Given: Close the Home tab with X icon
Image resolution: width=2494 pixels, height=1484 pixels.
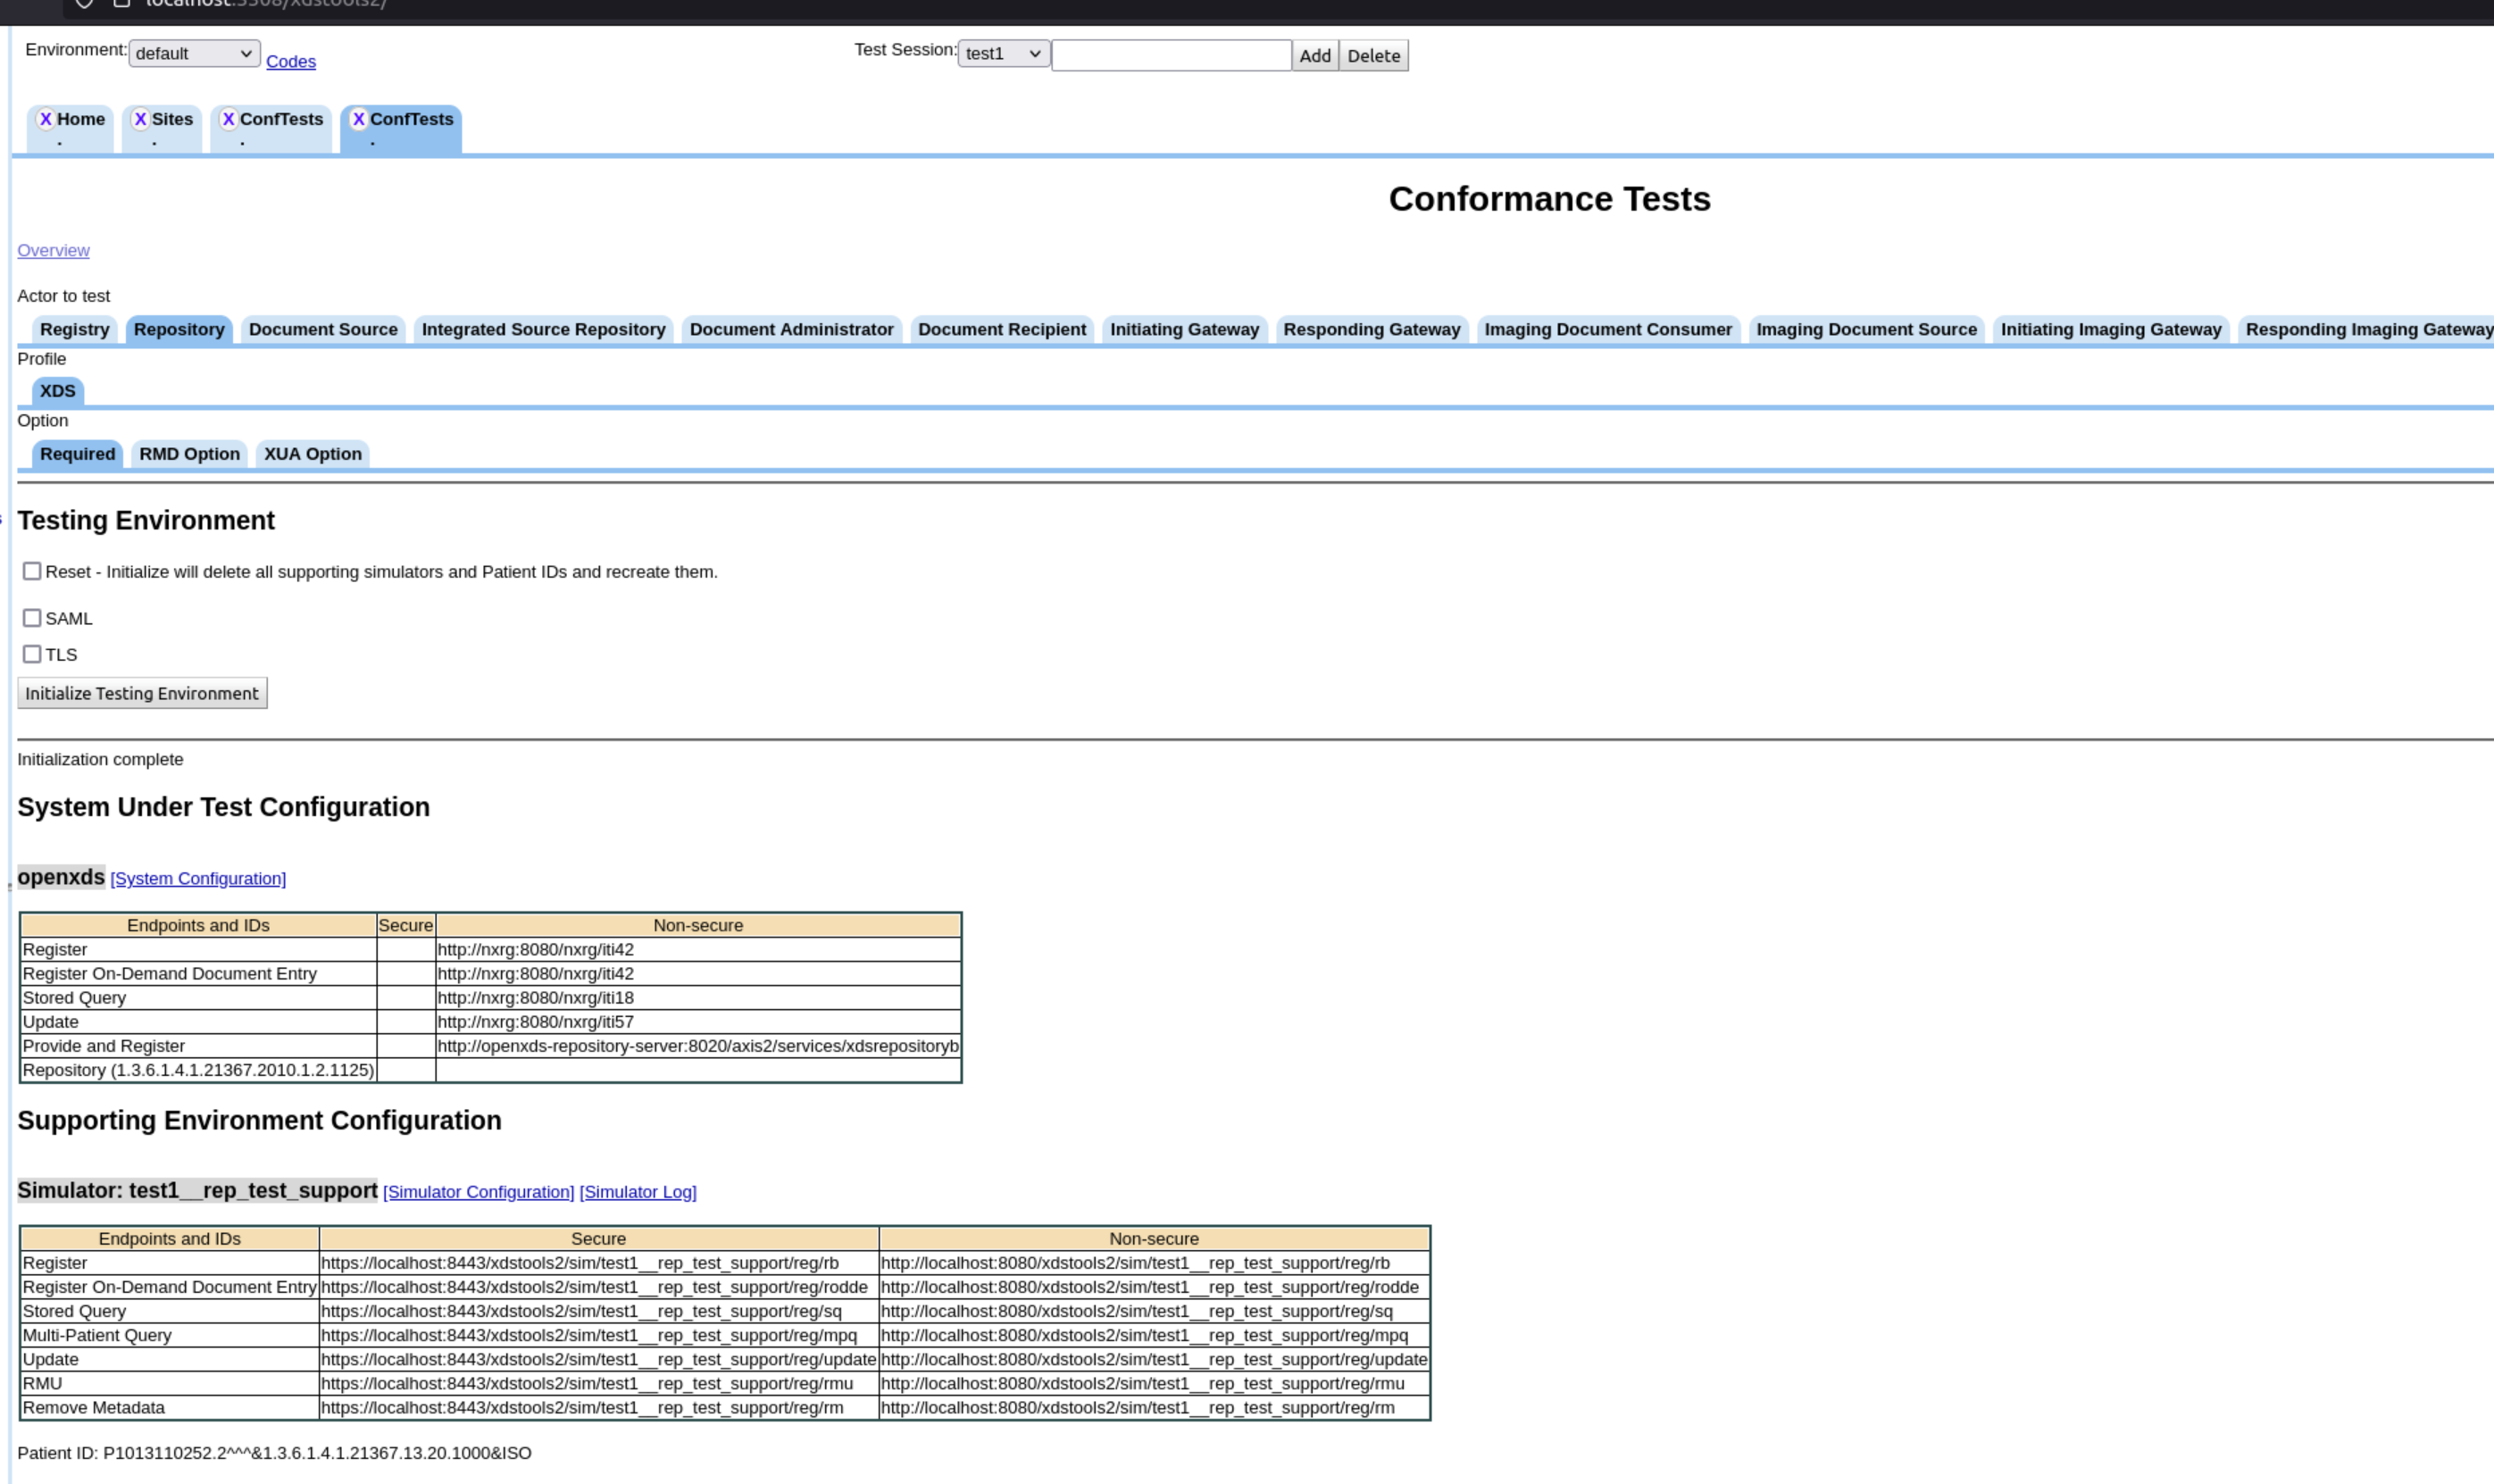Looking at the screenshot, I should (x=46, y=119).
